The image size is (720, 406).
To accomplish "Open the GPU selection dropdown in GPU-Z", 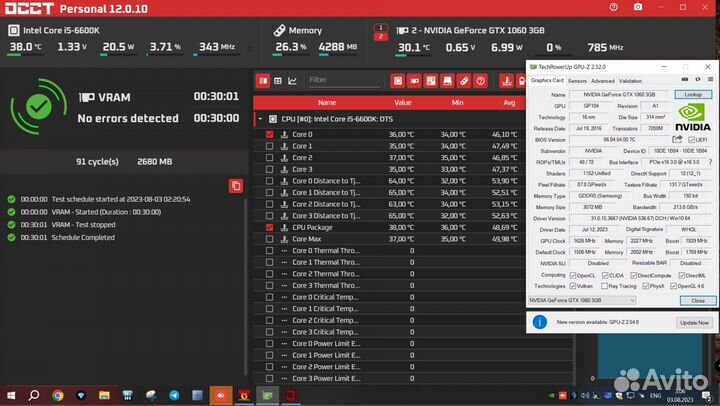I will pyautogui.click(x=582, y=300).
